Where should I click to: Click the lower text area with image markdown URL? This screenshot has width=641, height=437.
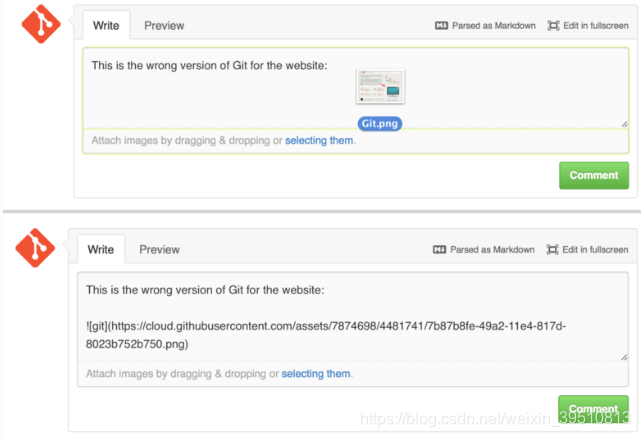(353, 317)
